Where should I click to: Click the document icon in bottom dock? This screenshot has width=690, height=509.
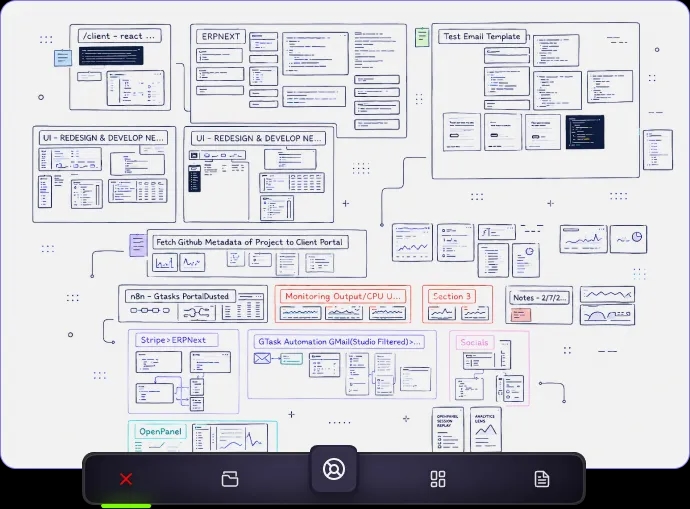coord(542,479)
